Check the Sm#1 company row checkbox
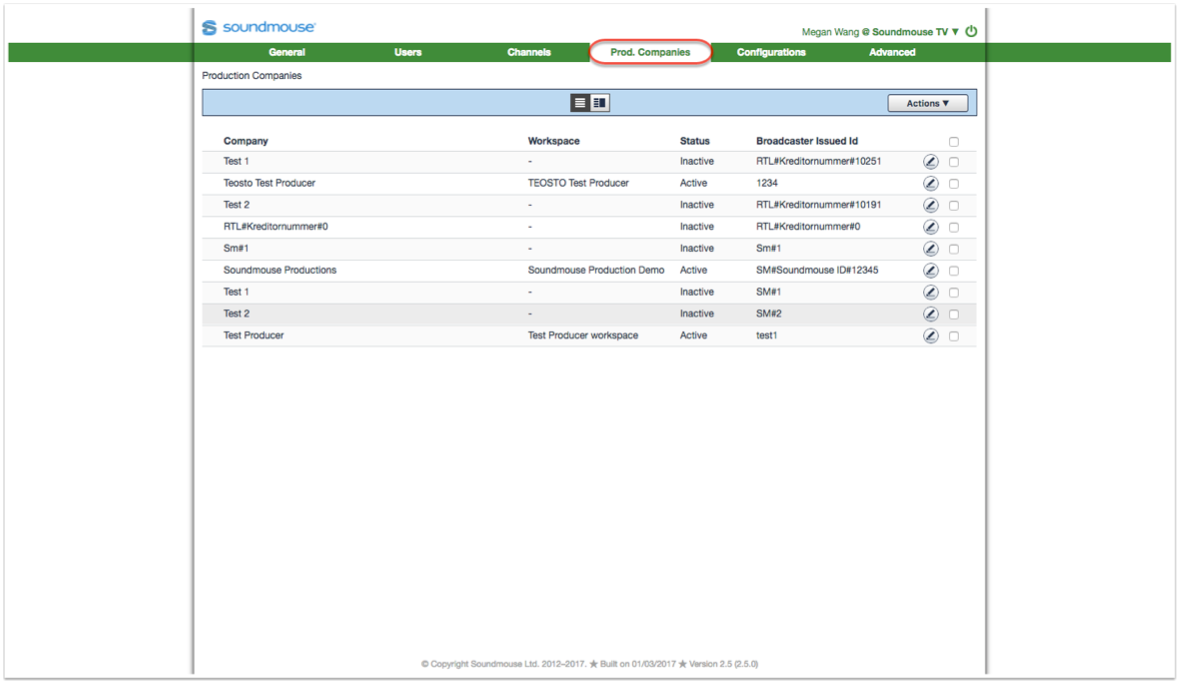The height and width of the screenshot is (681, 1178). (x=953, y=249)
